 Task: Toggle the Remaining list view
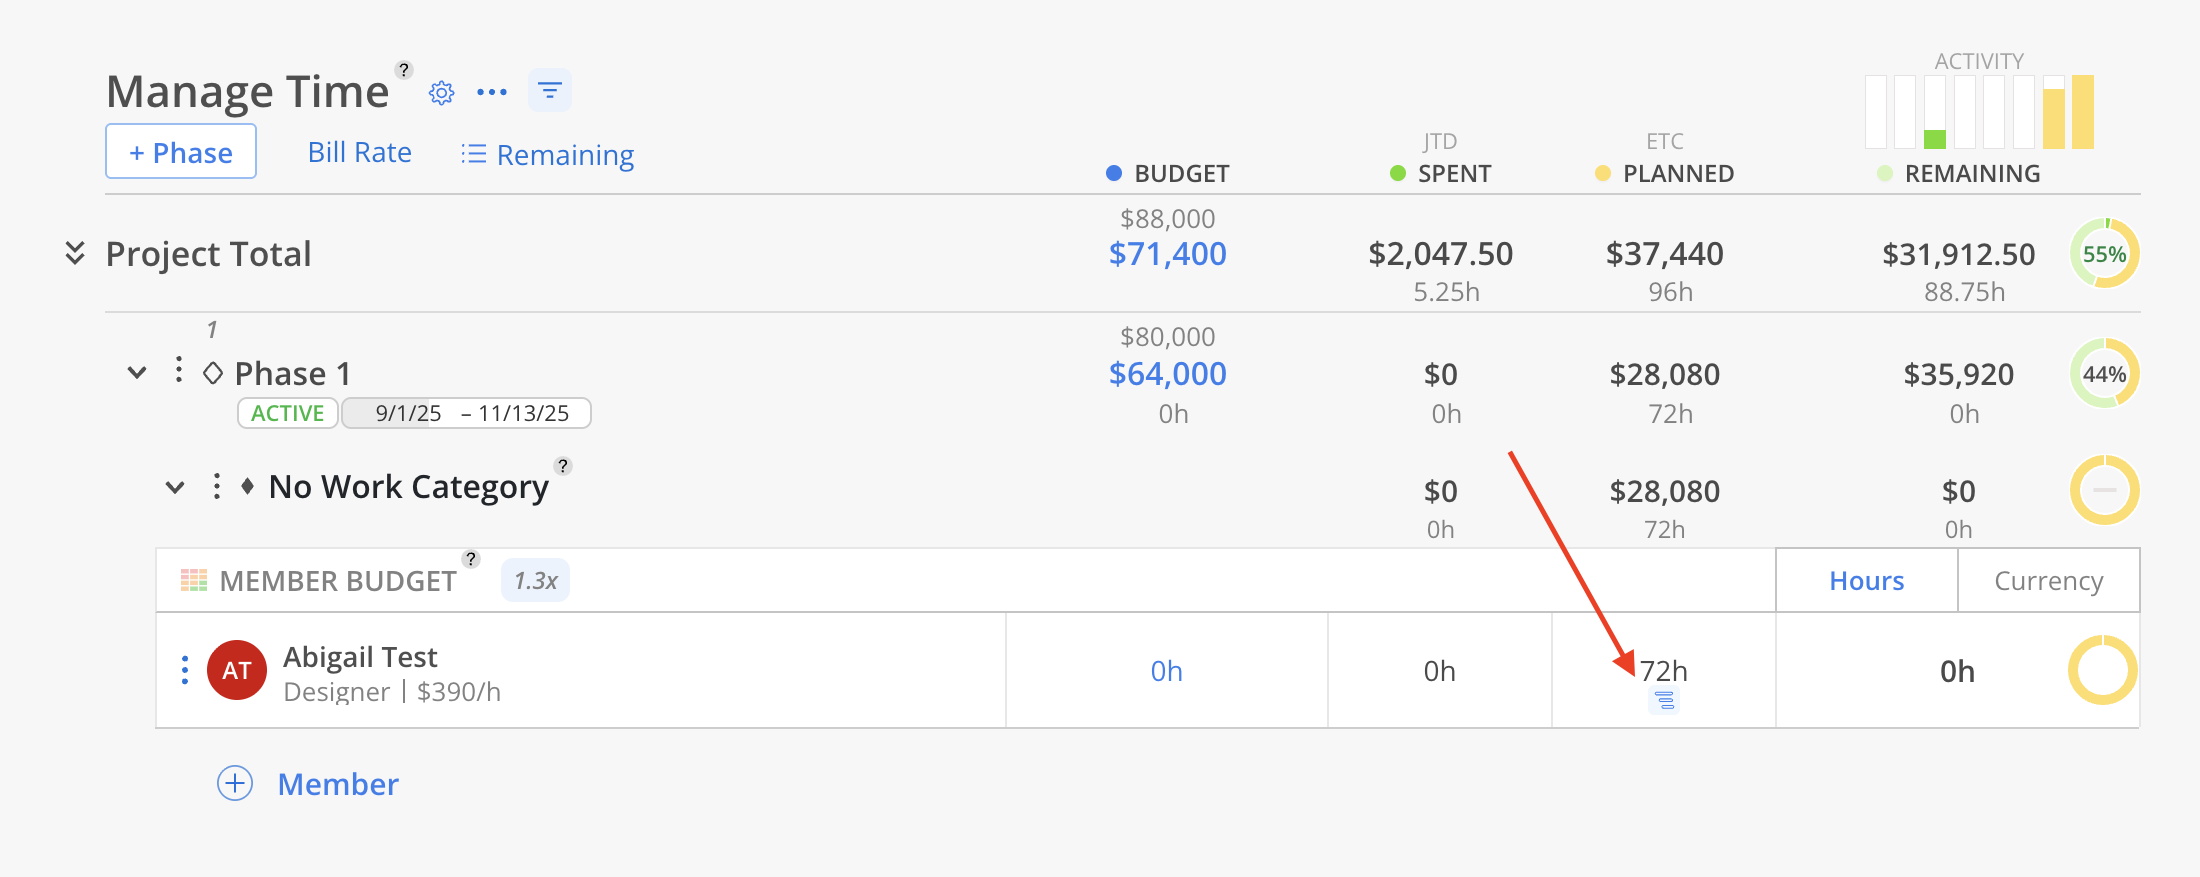(547, 155)
